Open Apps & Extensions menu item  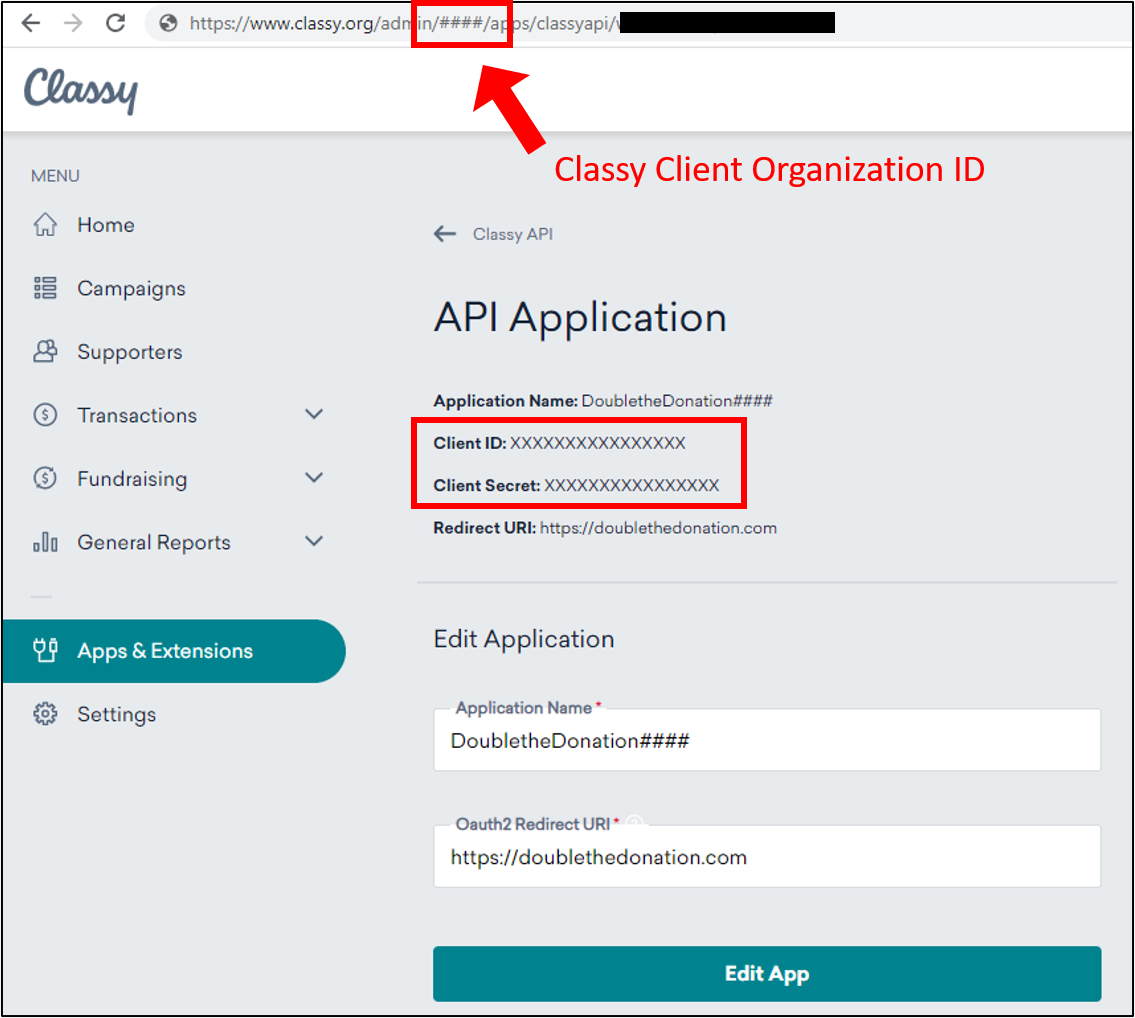click(165, 651)
